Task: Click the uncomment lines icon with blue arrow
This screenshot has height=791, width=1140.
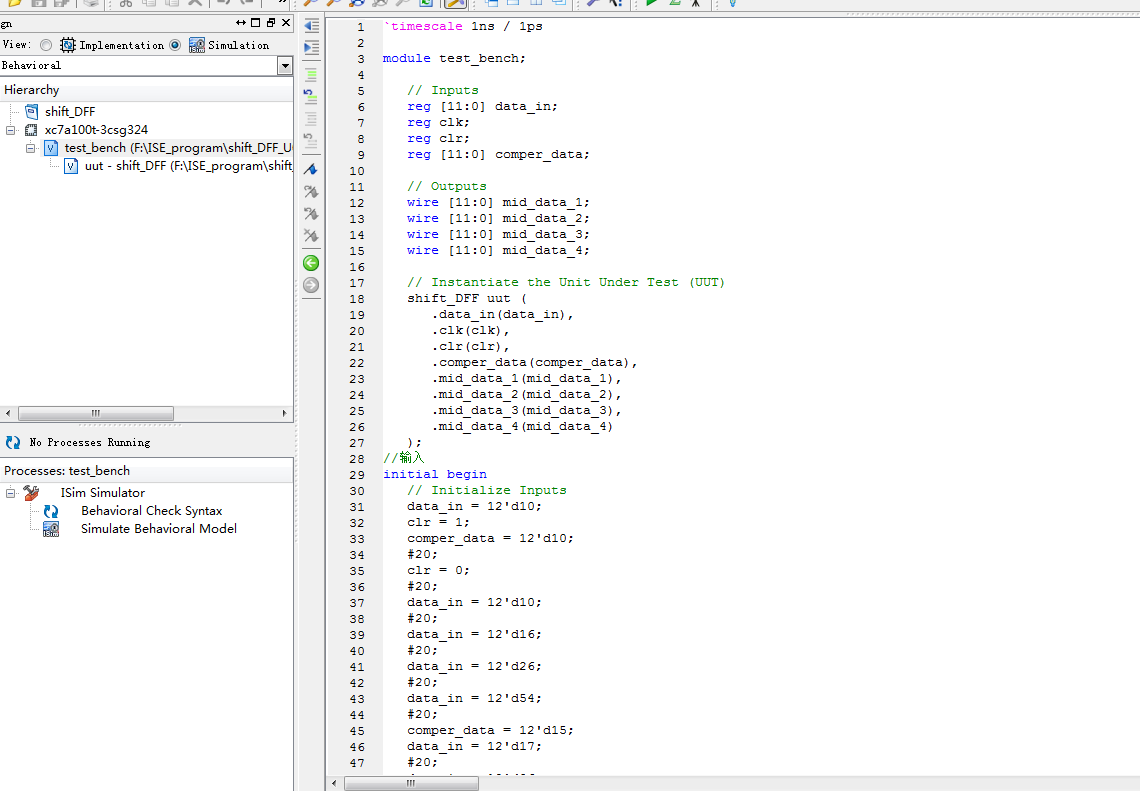Action: (x=311, y=96)
